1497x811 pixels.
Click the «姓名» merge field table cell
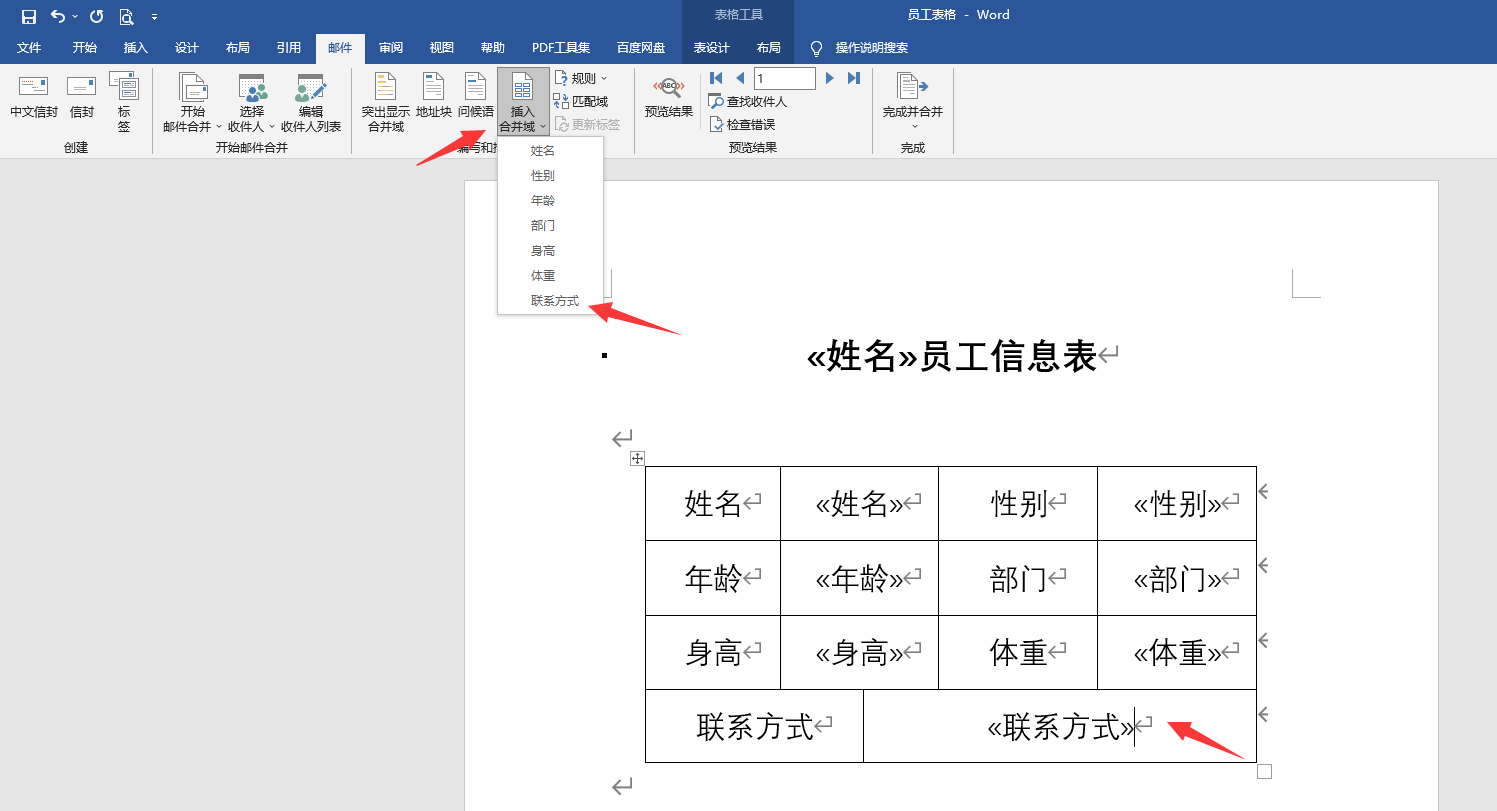pyautogui.click(x=859, y=503)
